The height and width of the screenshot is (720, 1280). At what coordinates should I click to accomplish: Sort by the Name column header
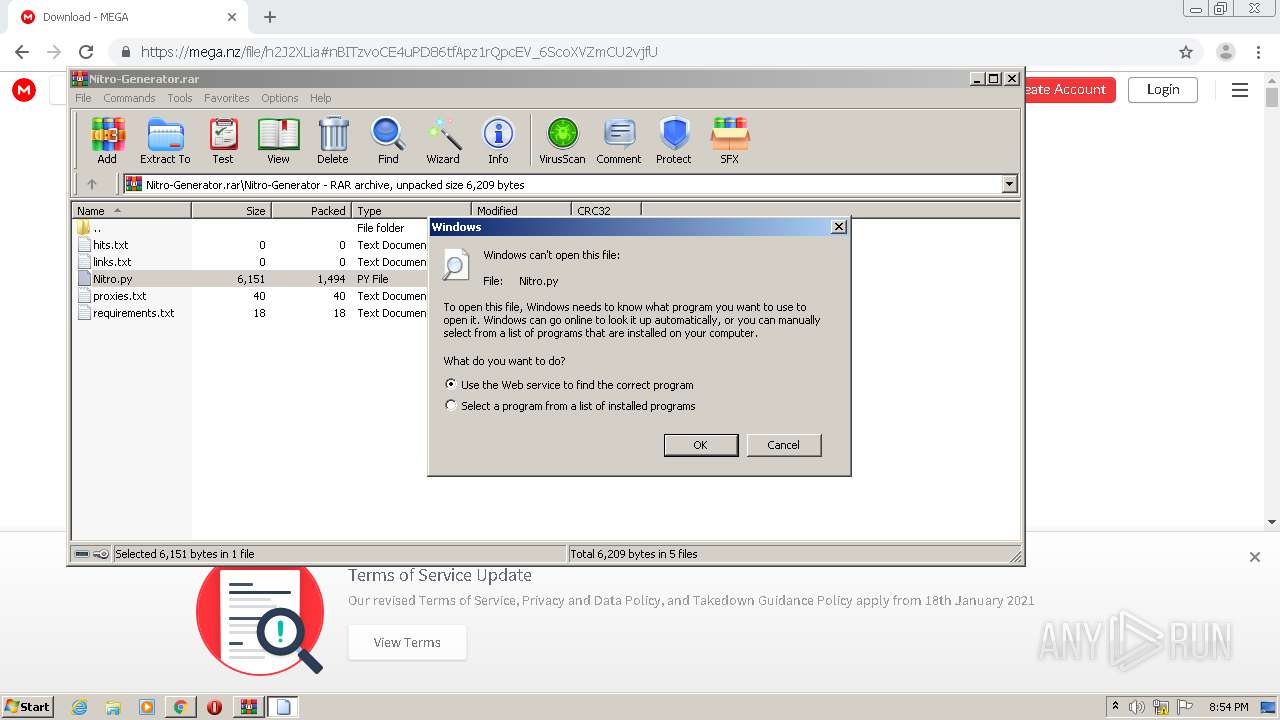click(131, 210)
